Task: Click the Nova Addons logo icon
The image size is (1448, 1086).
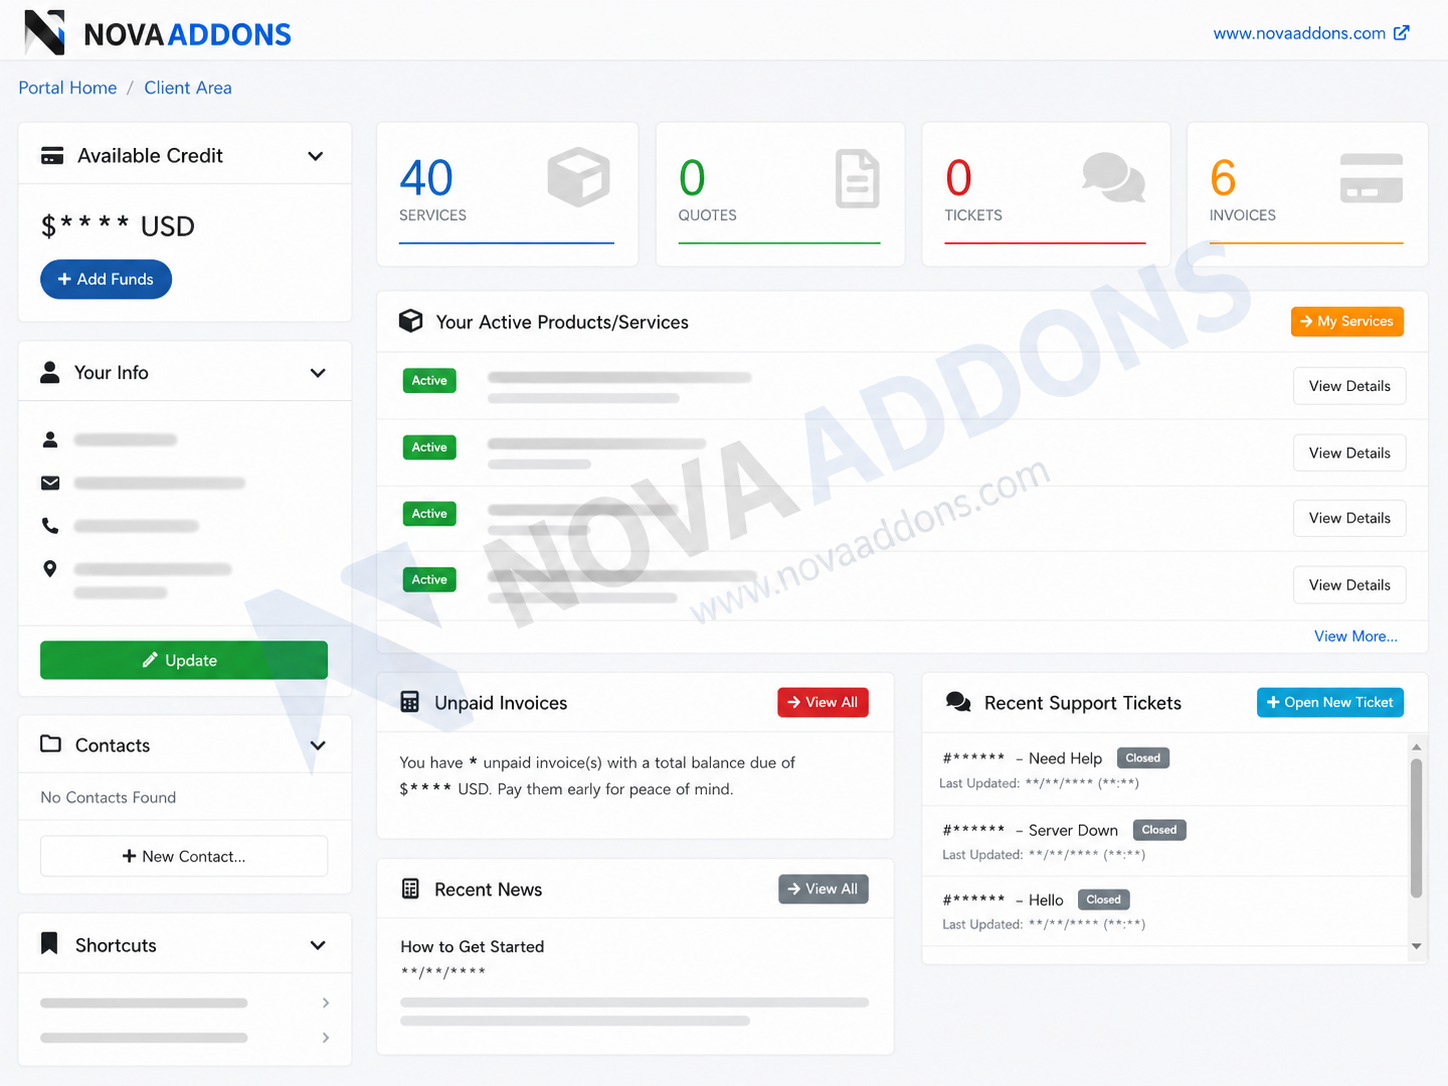Action: point(44,32)
